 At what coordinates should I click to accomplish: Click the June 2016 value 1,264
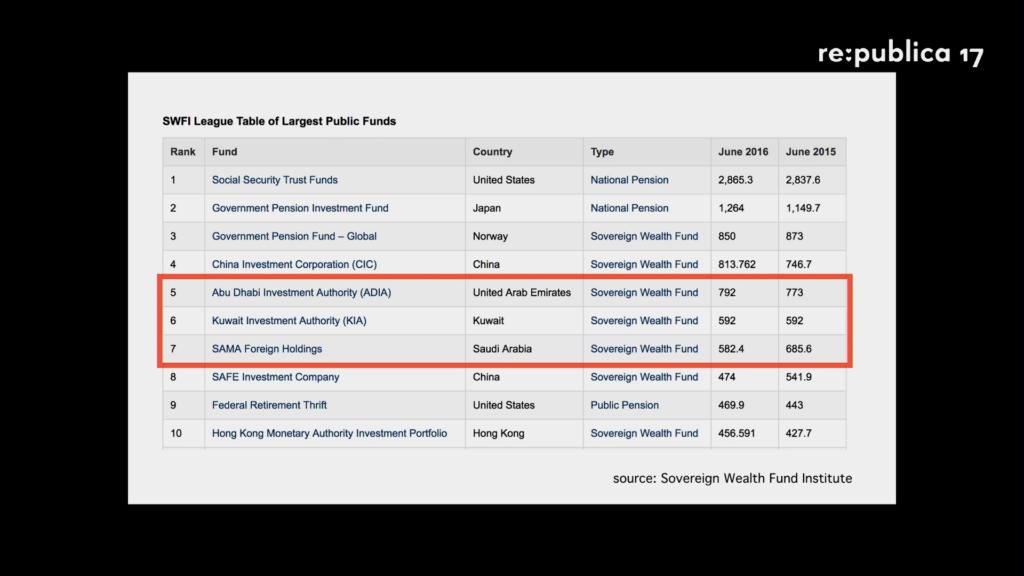tap(731, 208)
